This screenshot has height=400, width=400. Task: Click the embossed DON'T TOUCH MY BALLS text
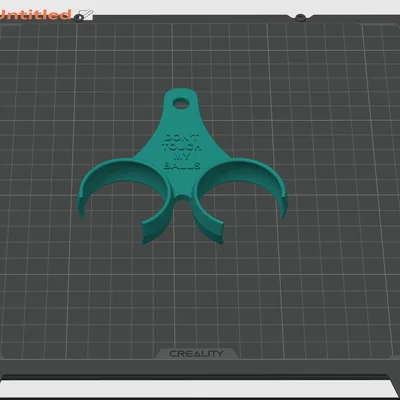(x=182, y=152)
